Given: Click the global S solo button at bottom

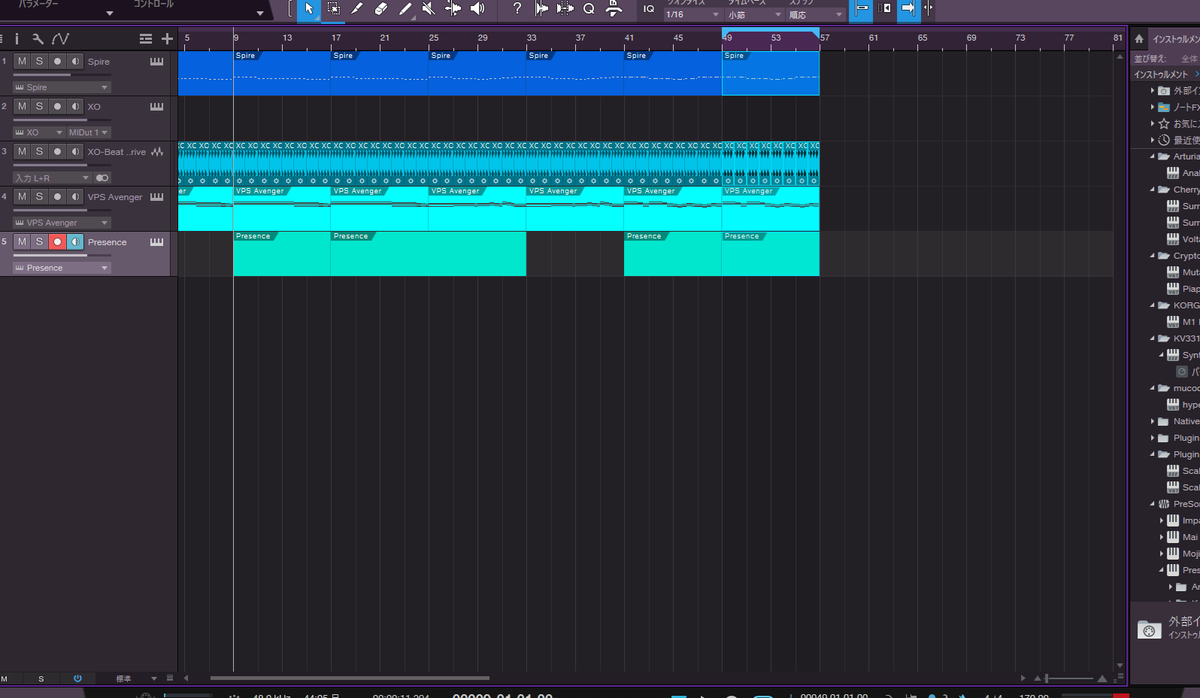Looking at the screenshot, I should point(41,678).
